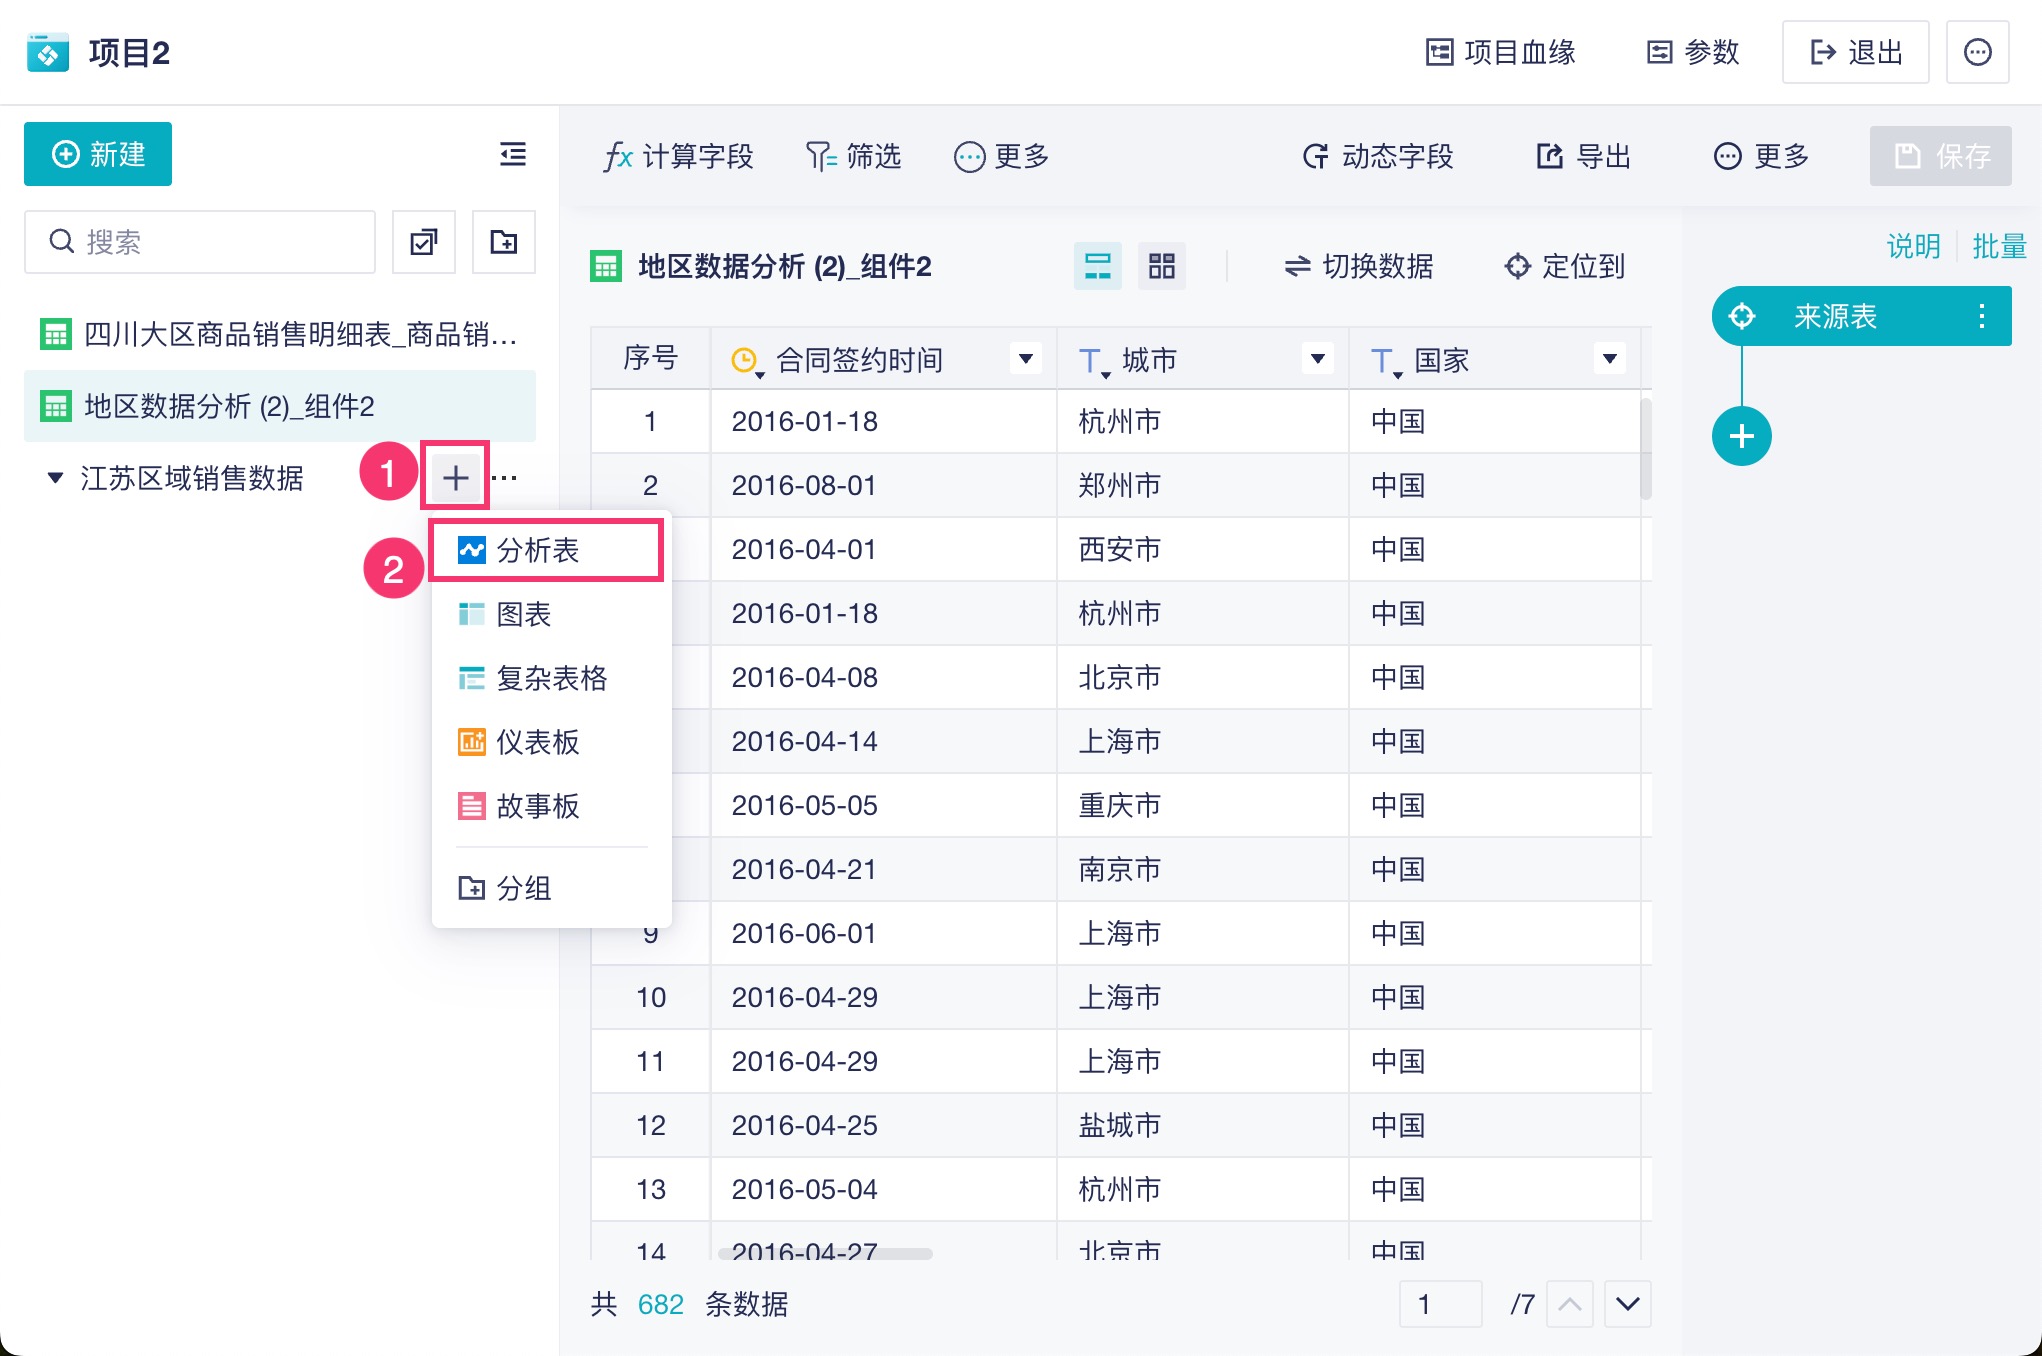Choose 仪表板 in the popup menu

pyautogui.click(x=538, y=742)
